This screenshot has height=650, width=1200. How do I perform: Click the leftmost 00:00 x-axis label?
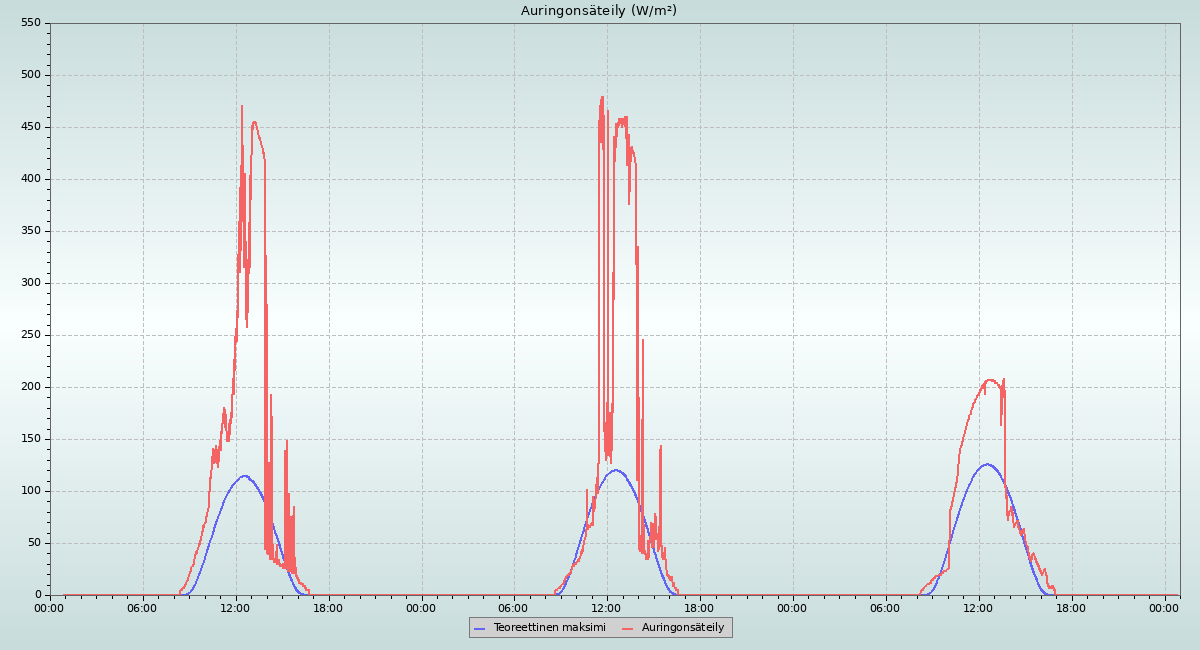click(50, 608)
